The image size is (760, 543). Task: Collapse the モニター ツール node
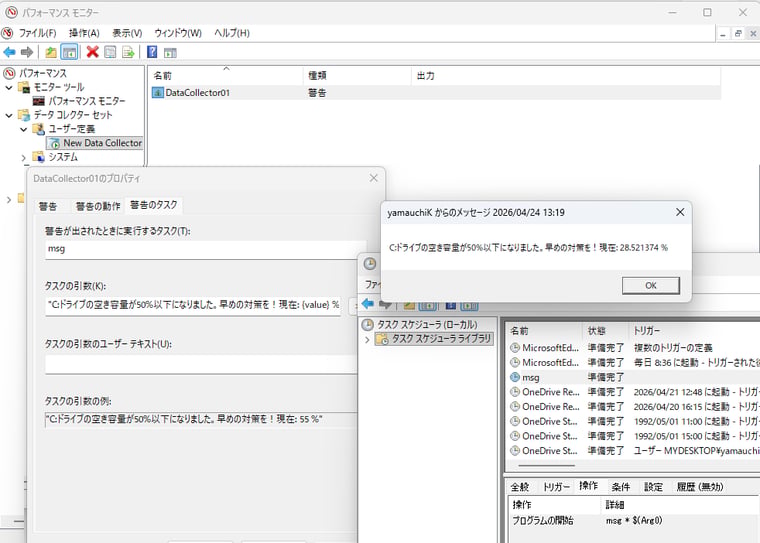(x=9, y=88)
